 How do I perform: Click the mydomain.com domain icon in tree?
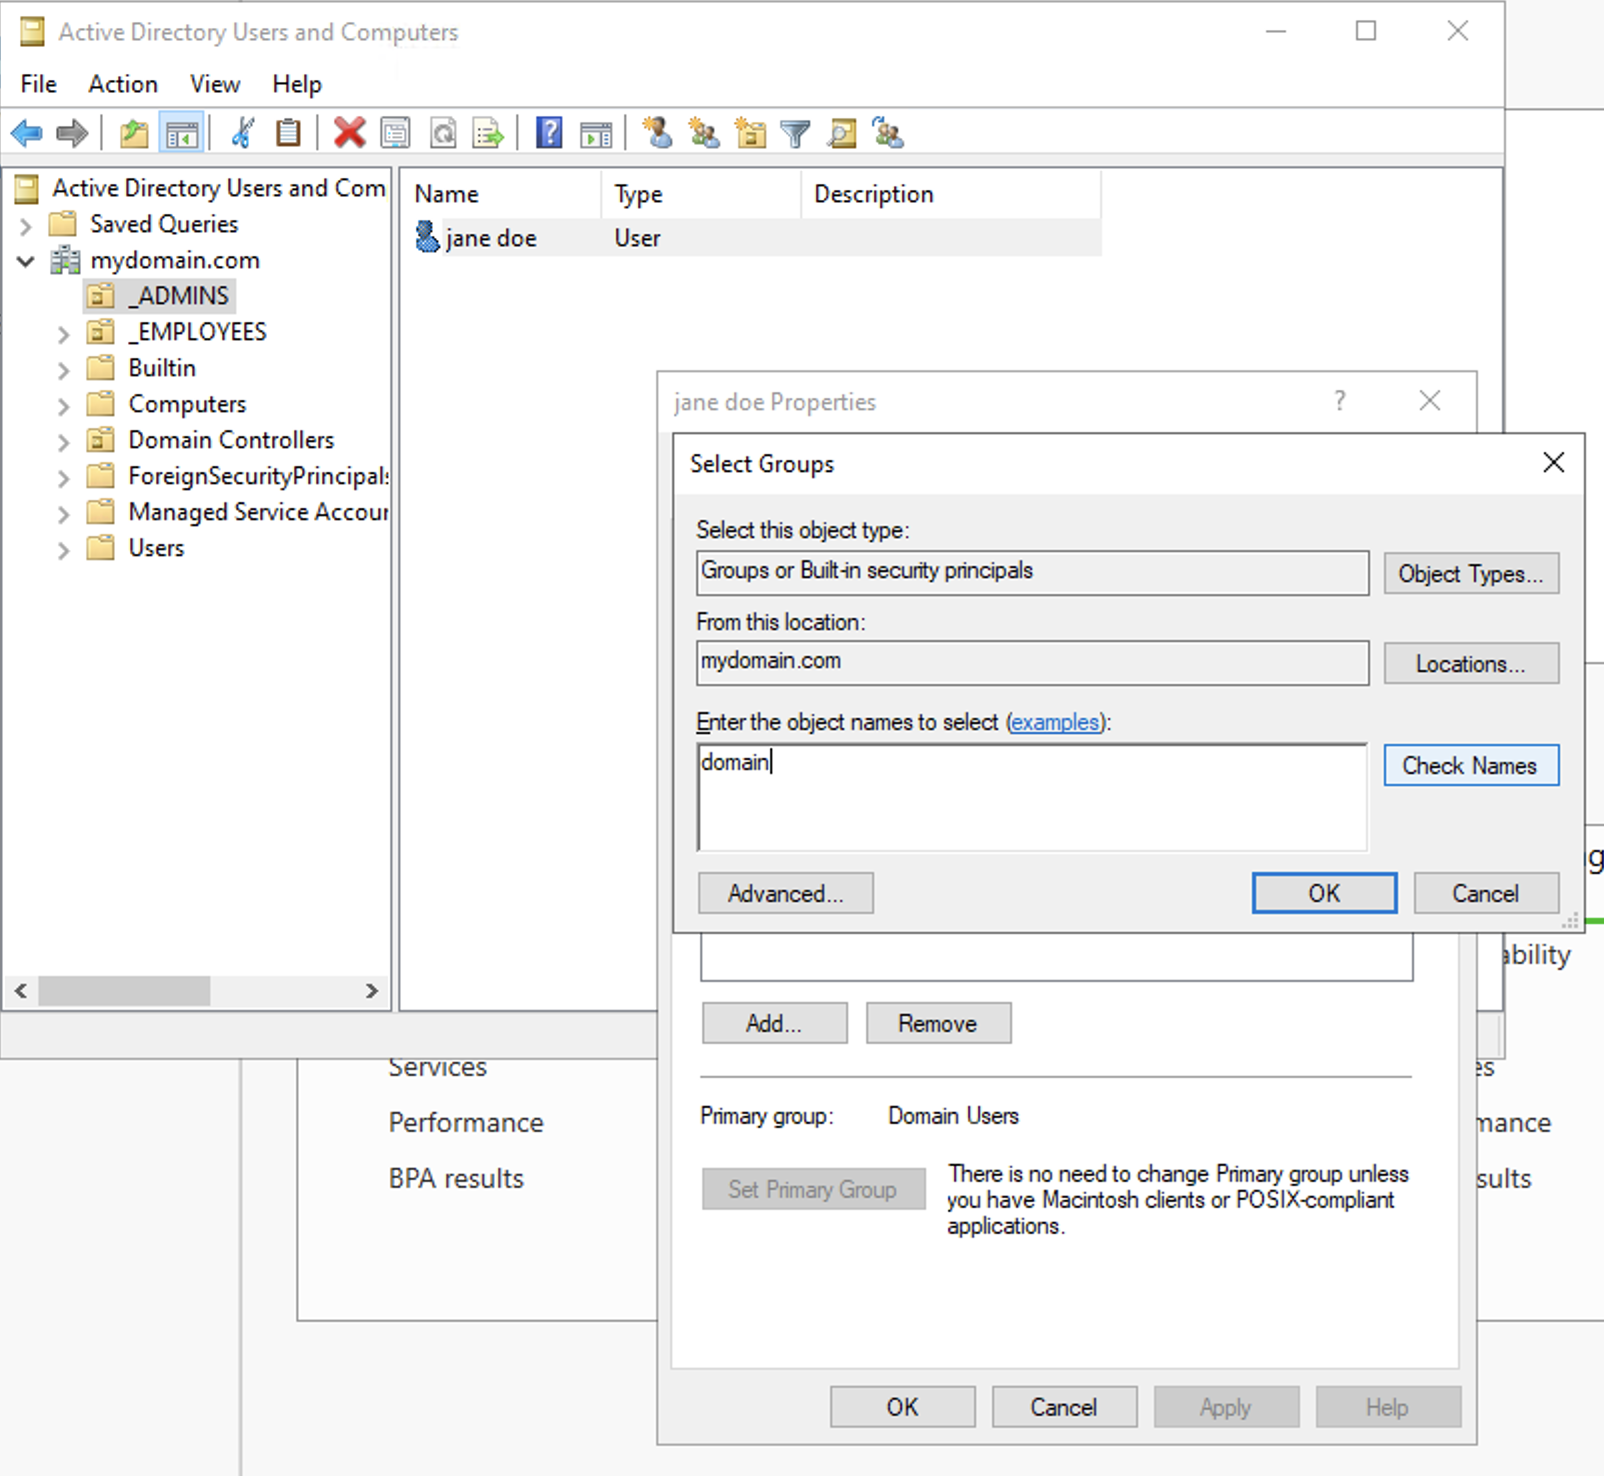tap(66, 260)
